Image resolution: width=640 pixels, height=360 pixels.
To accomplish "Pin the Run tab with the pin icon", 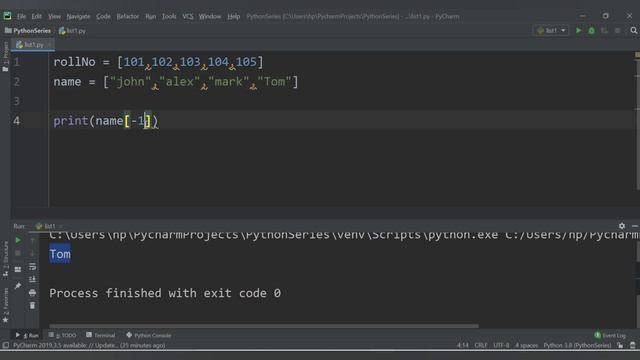I will [x=18, y=286].
